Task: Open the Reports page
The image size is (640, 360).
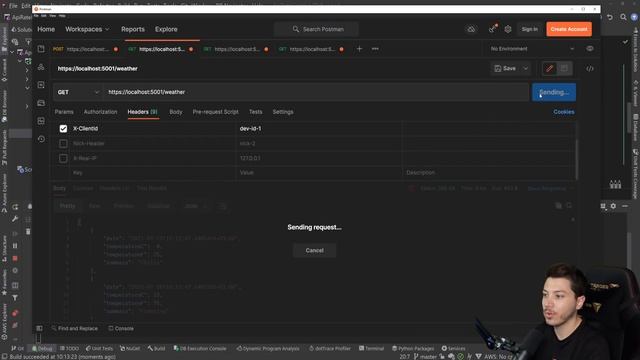Action: (x=133, y=29)
